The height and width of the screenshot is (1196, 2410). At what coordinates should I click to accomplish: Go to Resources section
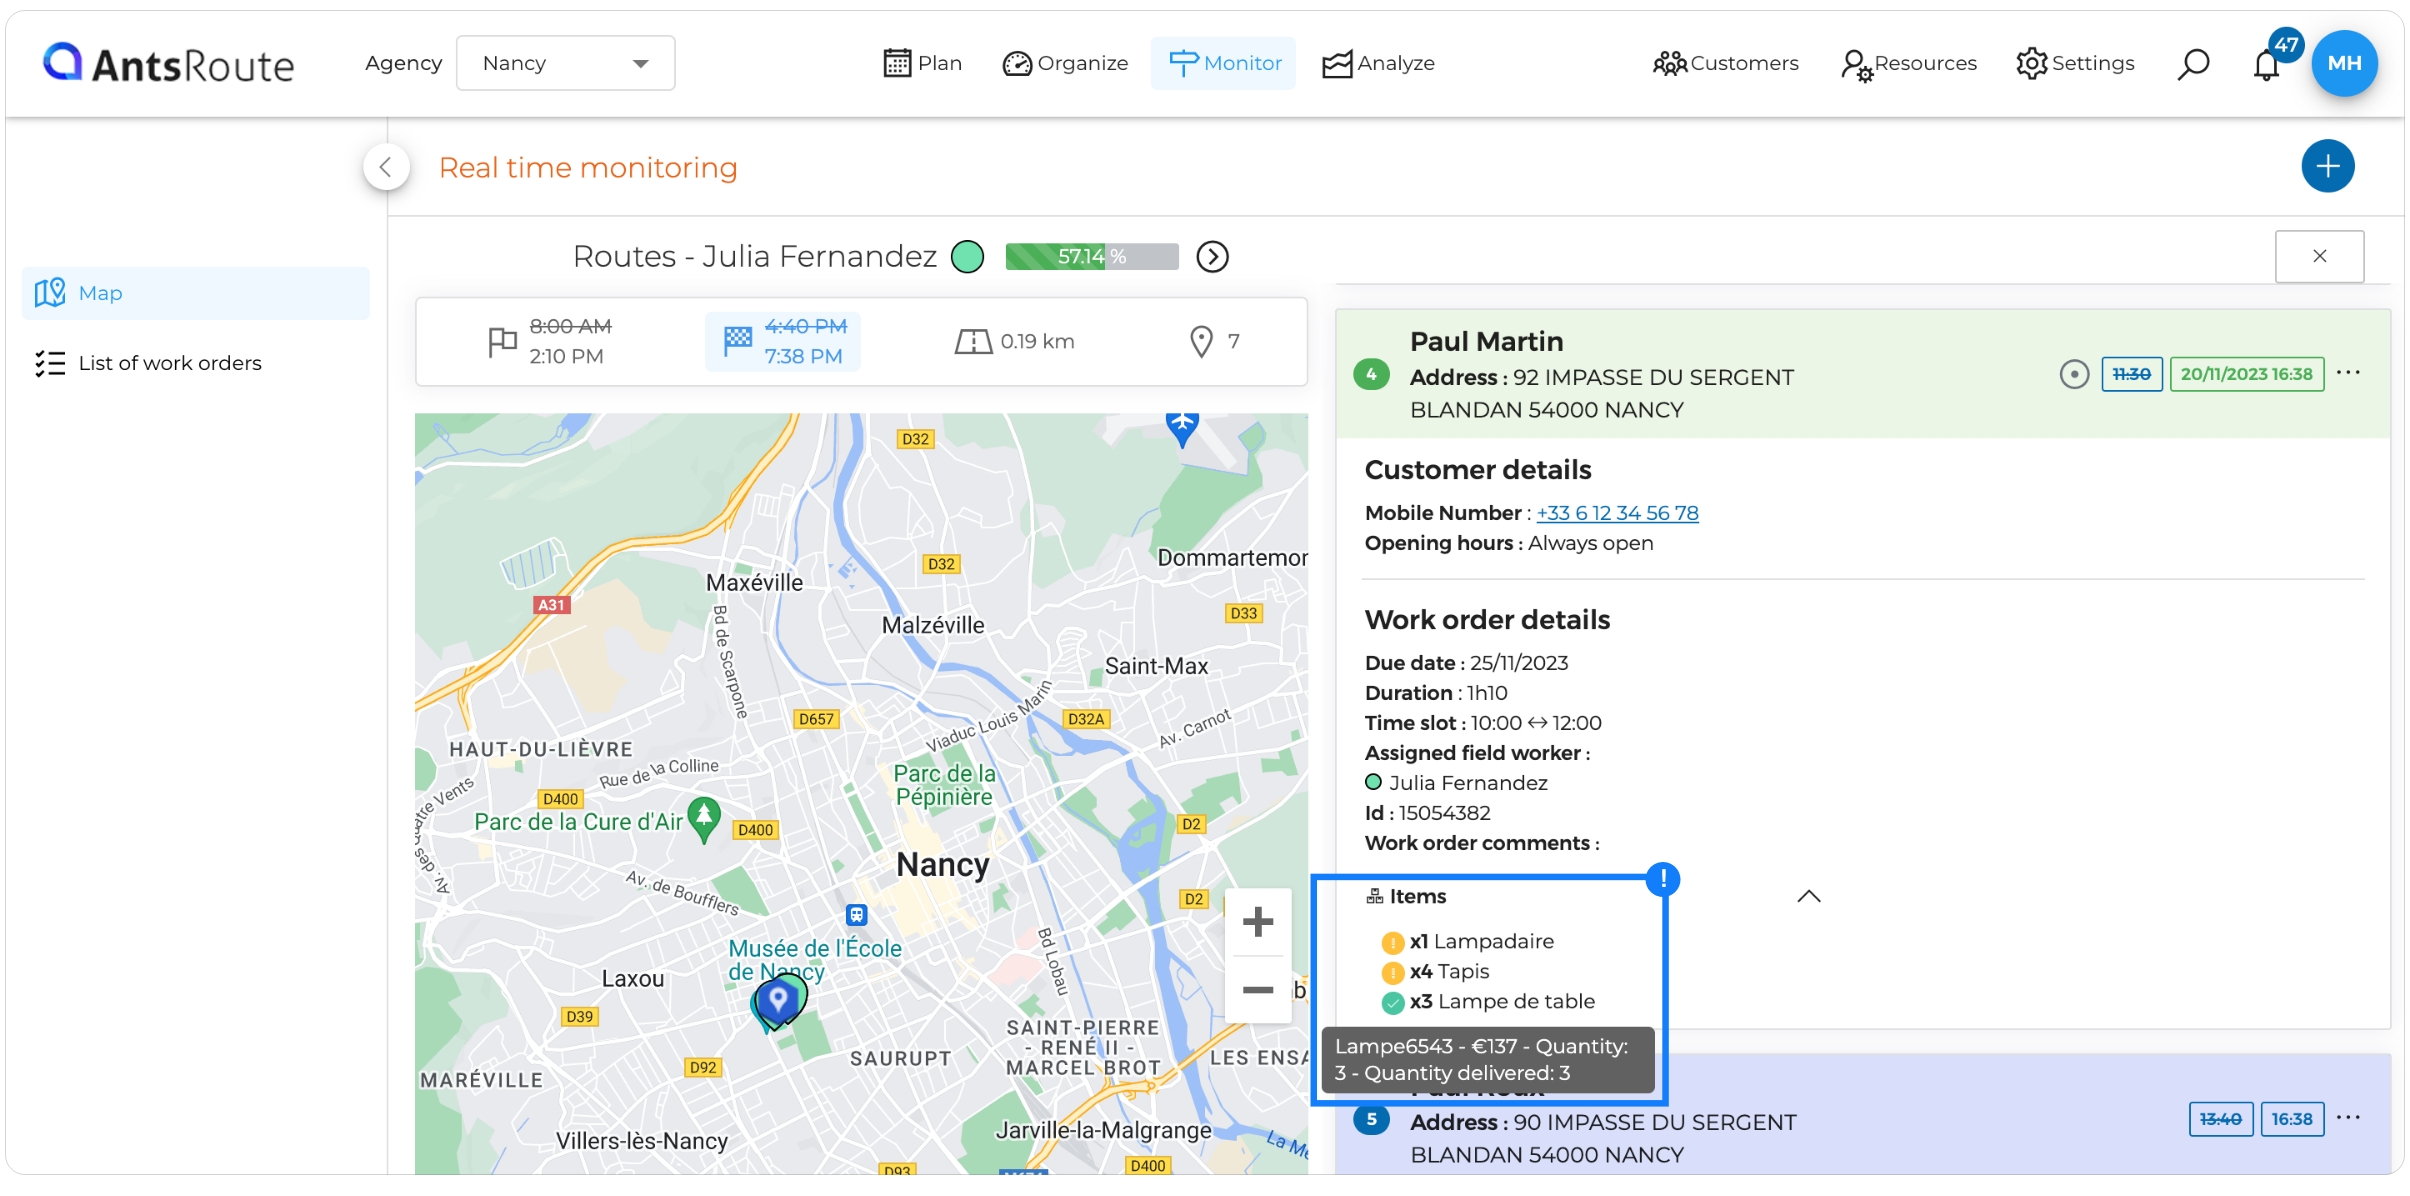tap(1909, 63)
